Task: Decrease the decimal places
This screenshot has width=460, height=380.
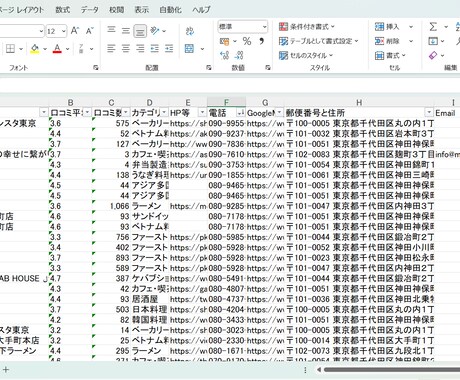Action: point(239,55)
